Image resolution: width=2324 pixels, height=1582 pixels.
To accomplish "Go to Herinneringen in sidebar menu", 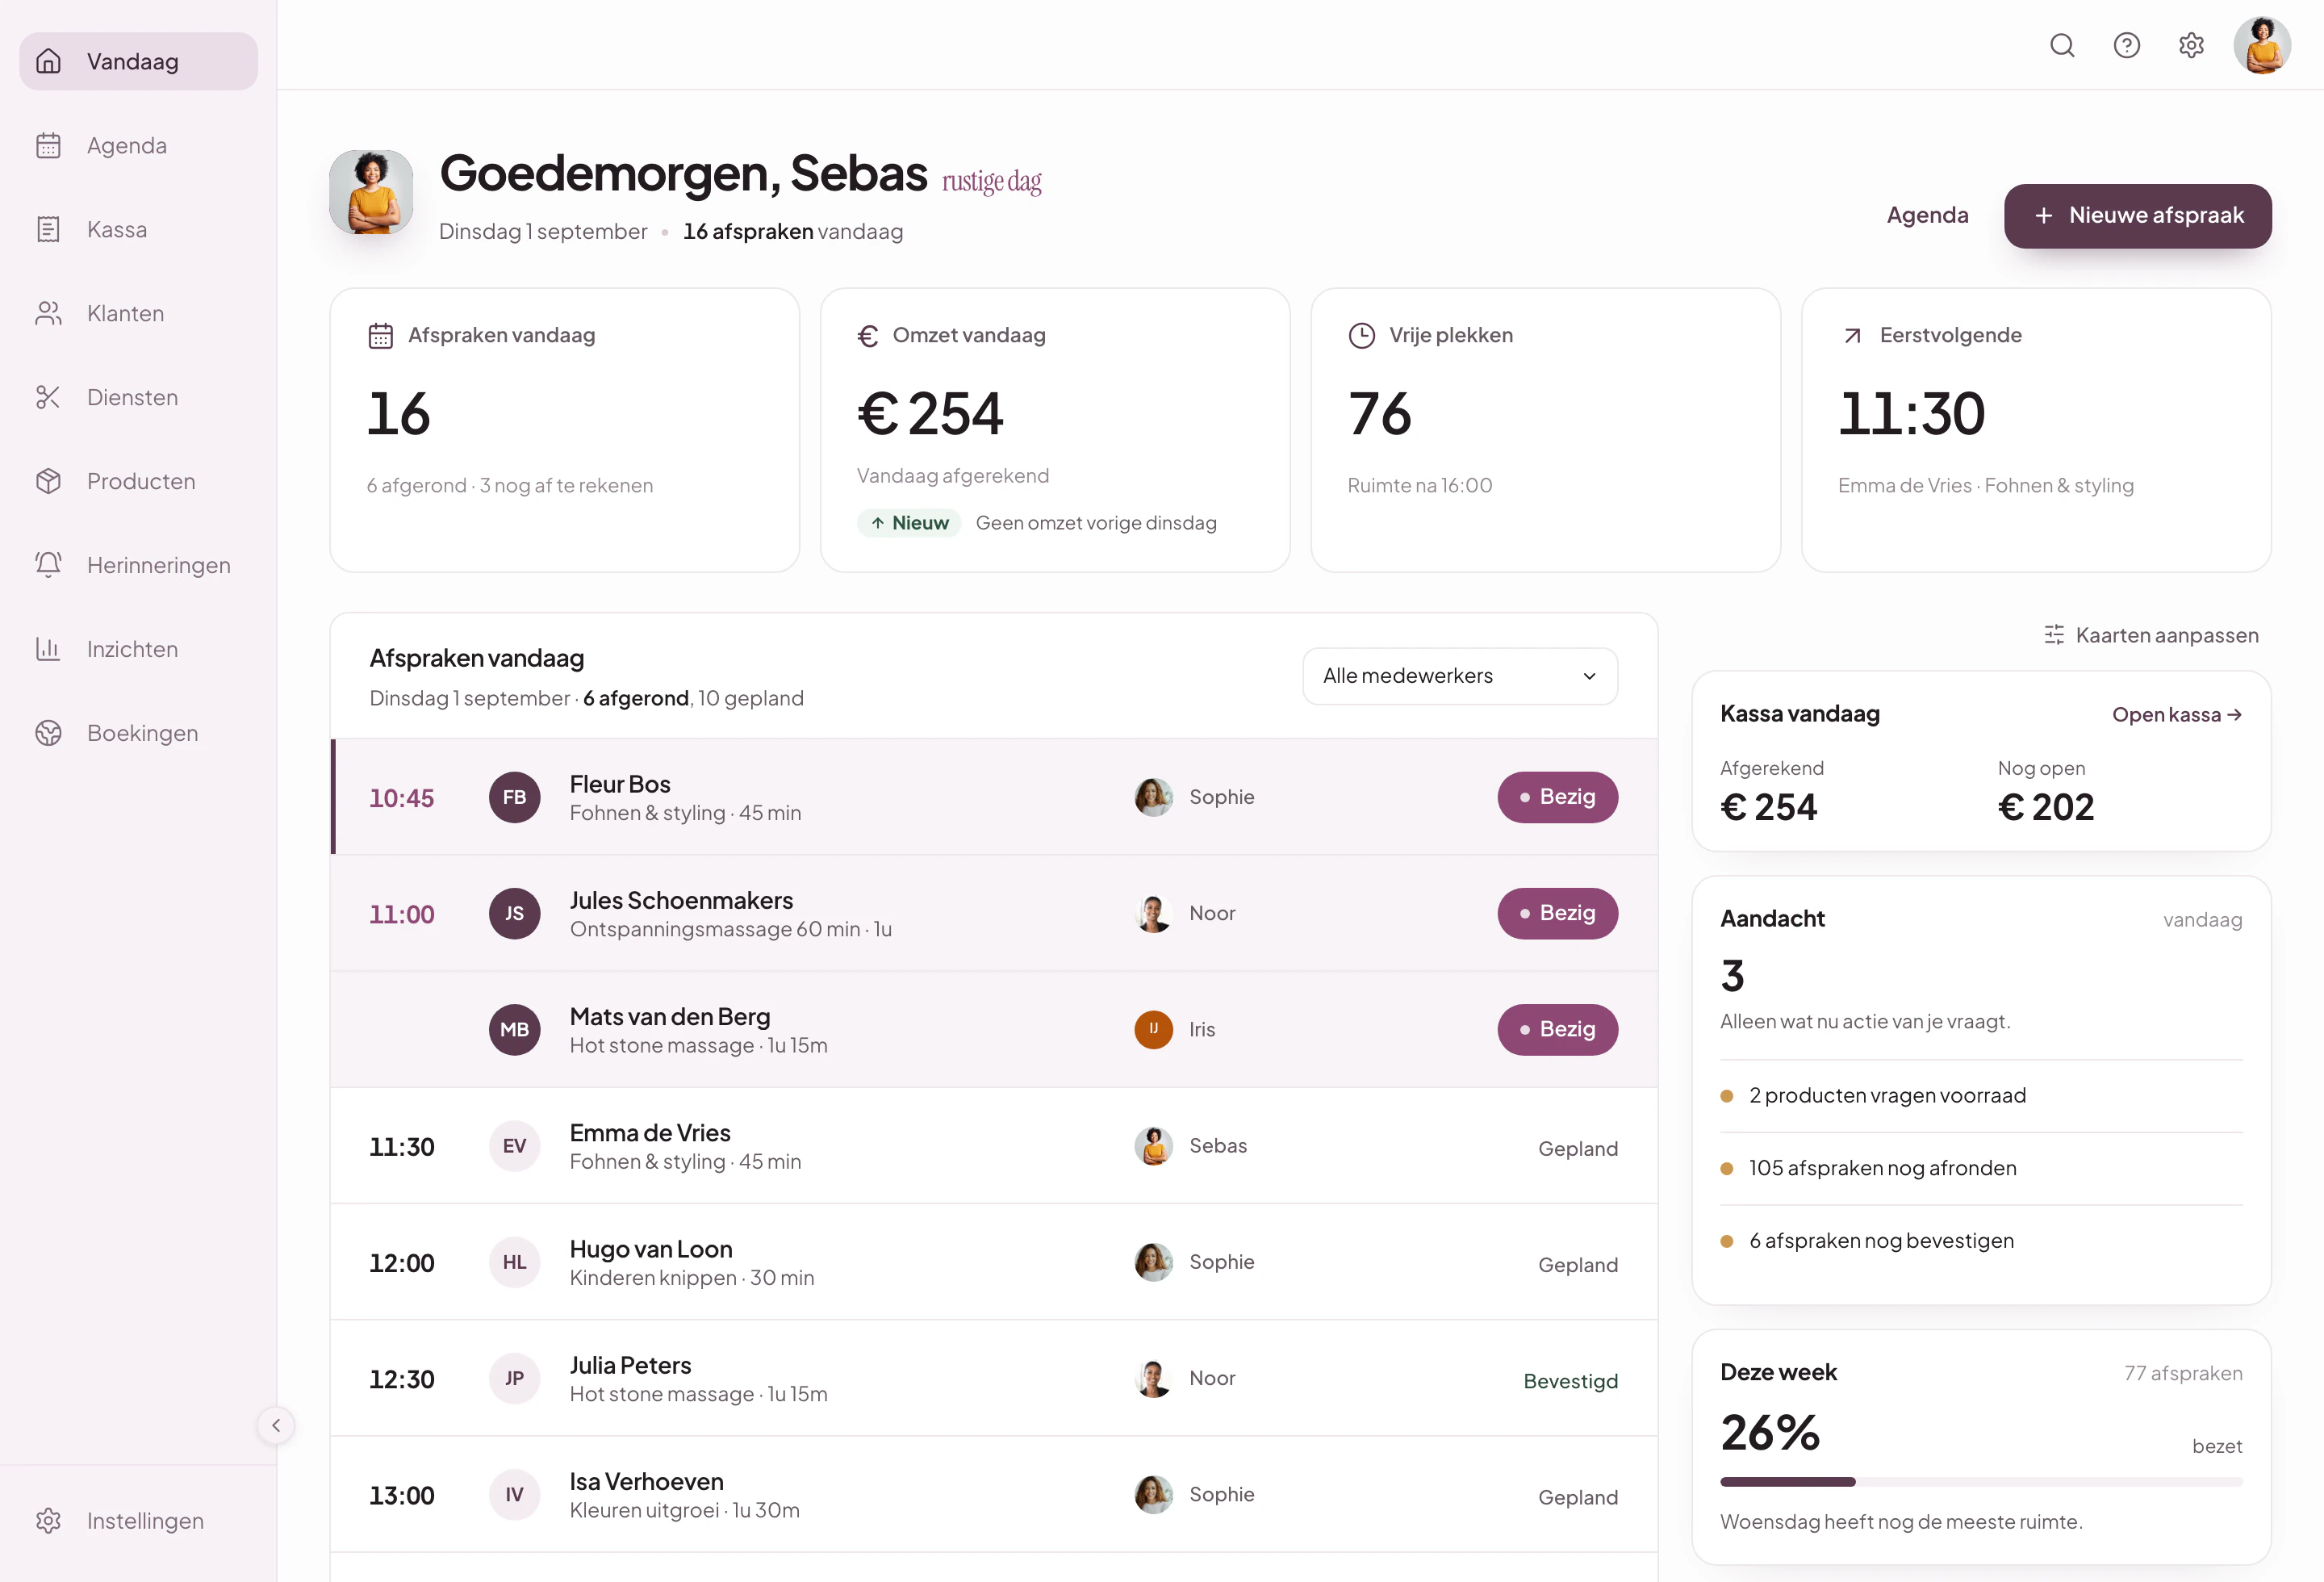I will (138, 565).
